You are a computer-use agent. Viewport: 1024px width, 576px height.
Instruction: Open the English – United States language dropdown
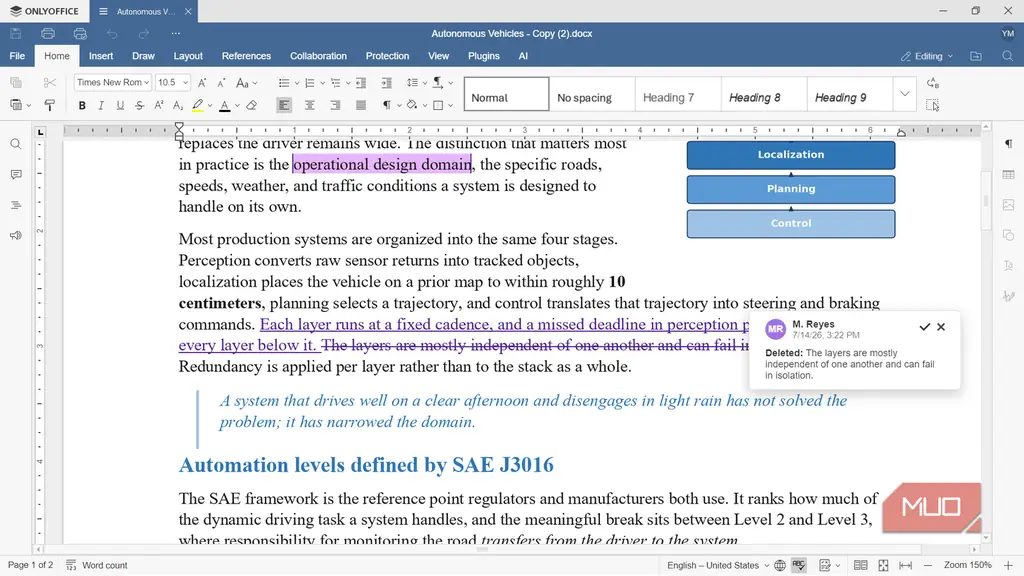[x=718, y=565]
